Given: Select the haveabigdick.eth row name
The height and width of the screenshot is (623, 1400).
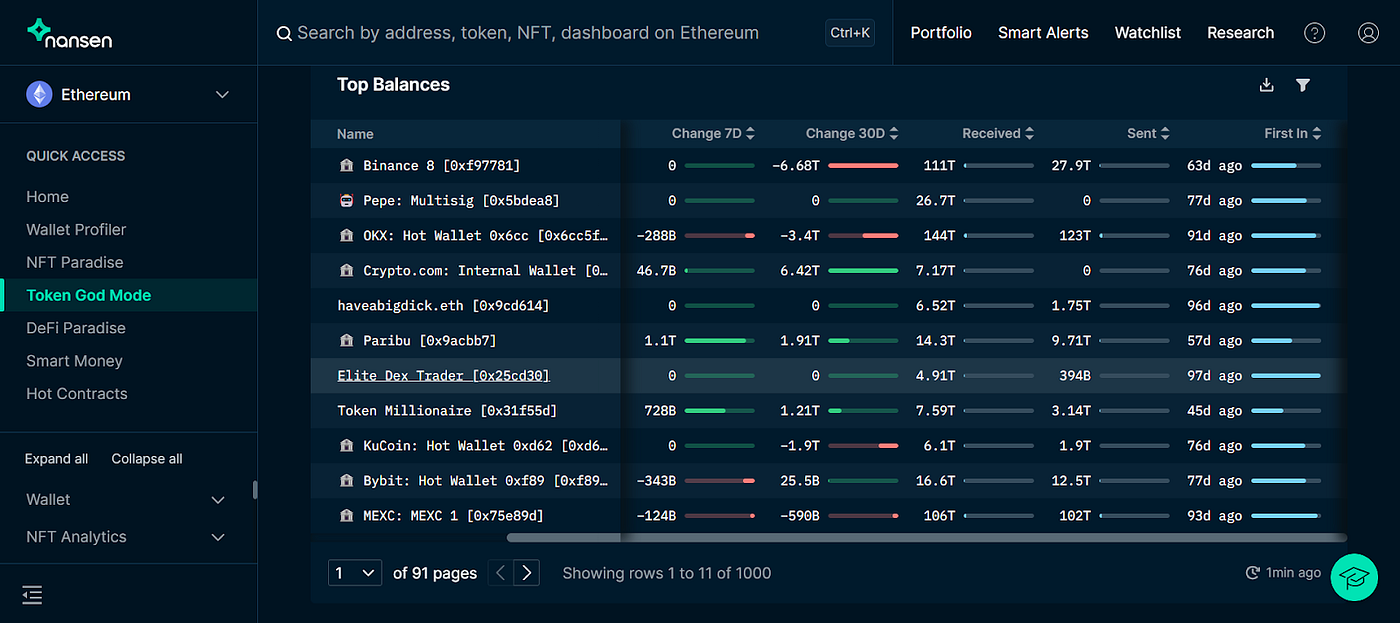Looking at the screenshot, I should click(x=443, y=305).
